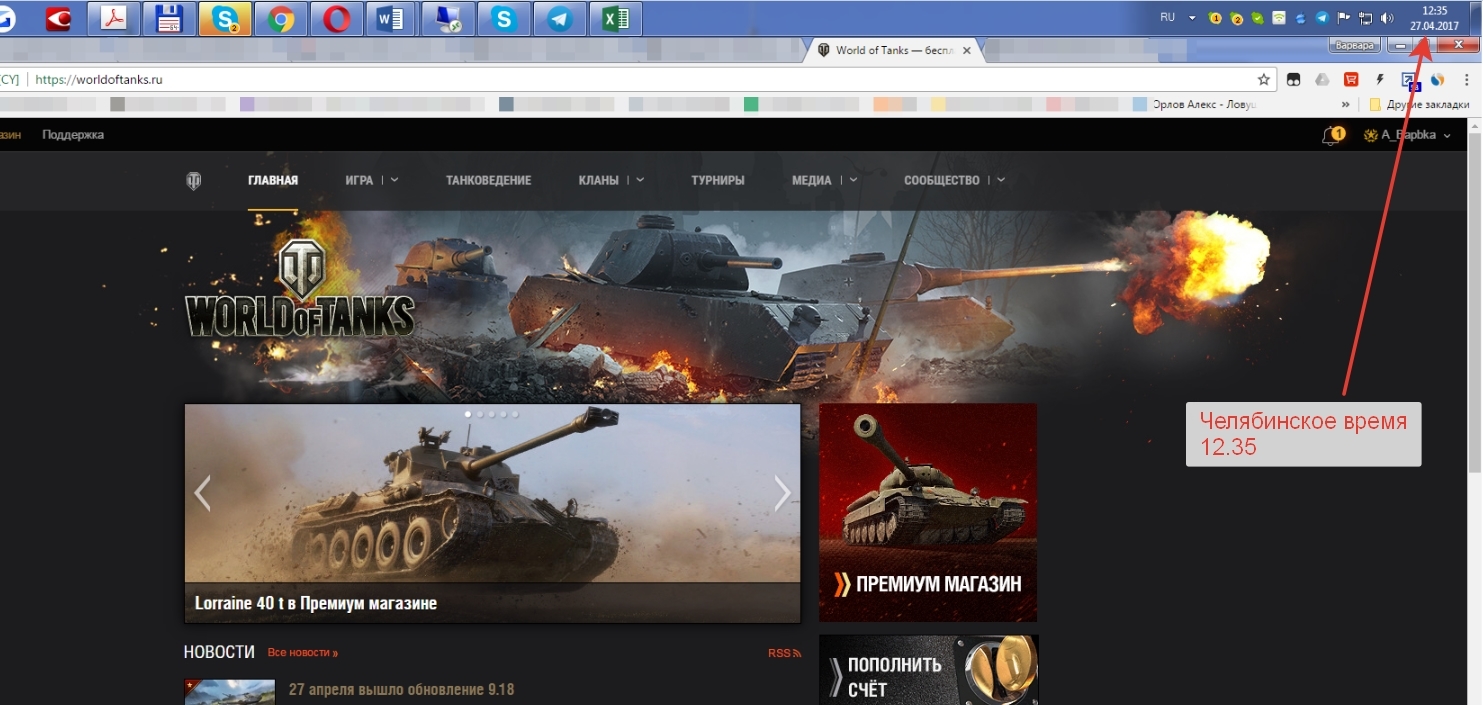The height and width of the screenshot is (705, 1483).
Task: Click the ПОПОЛНИТЬ СЧЁТ button
Action: 928,670
